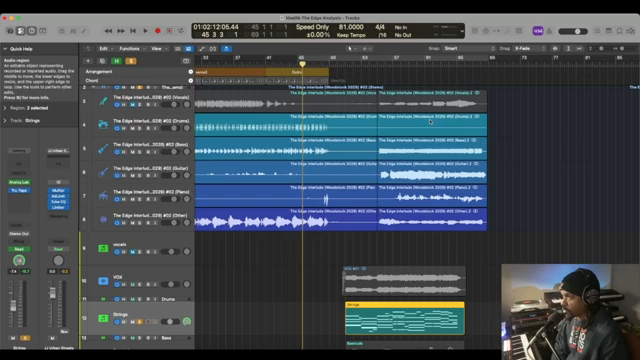Click the red Record button
Image resolution: width=640 pixels, height=360 pixels.
[158, 31]
